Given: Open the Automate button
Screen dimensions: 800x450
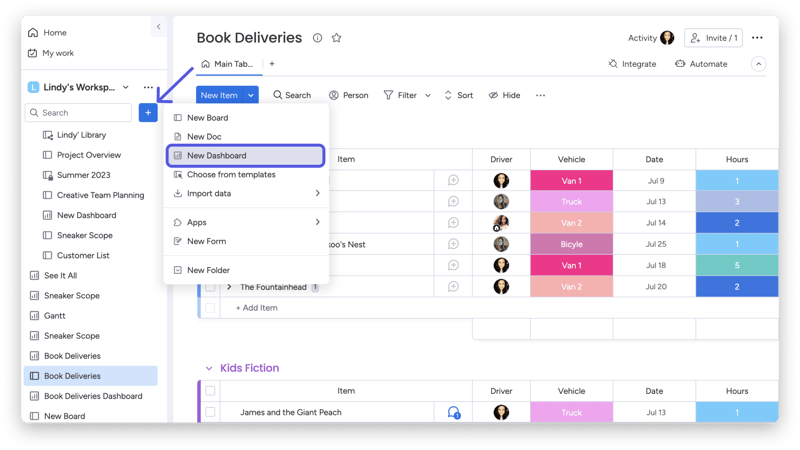Looking at the screenshot, I should pyautogui.click(x=701, y=64).
